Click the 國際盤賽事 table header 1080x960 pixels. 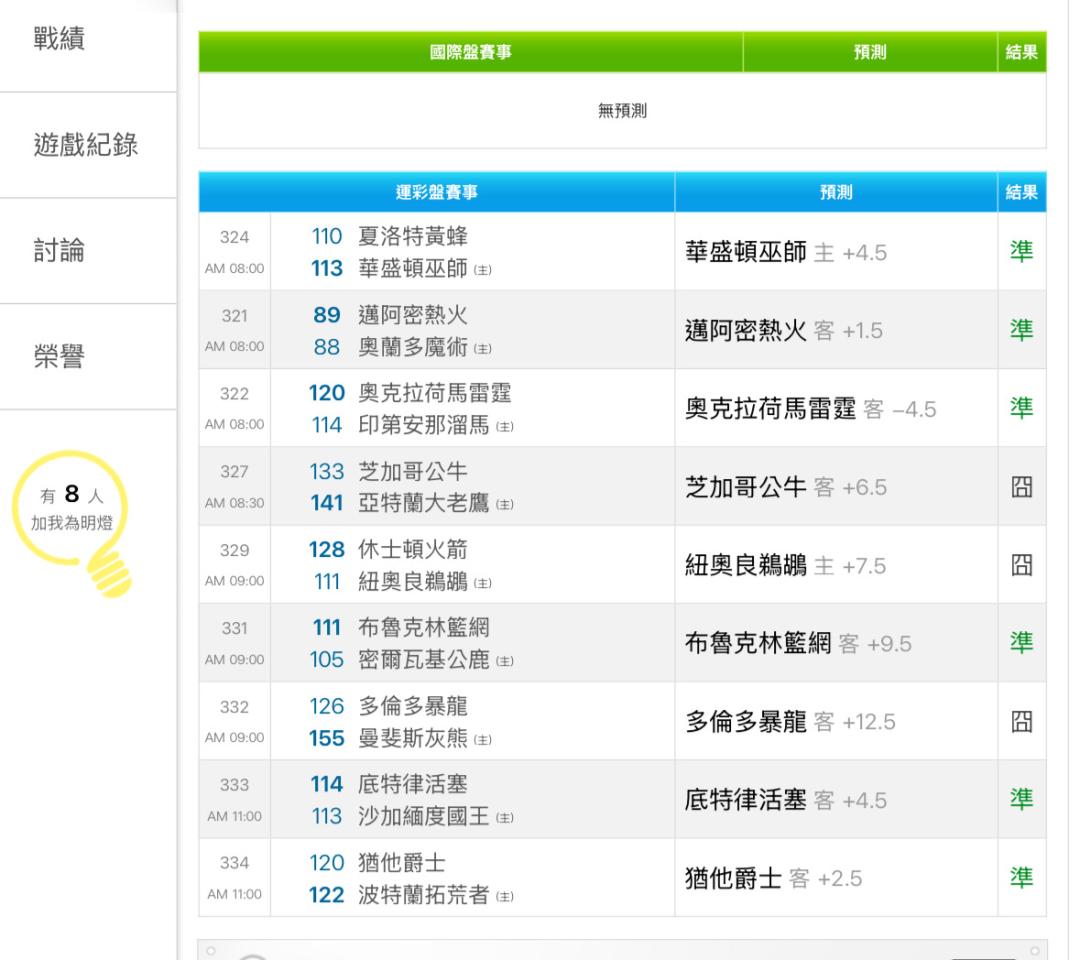tap(470, 52)
